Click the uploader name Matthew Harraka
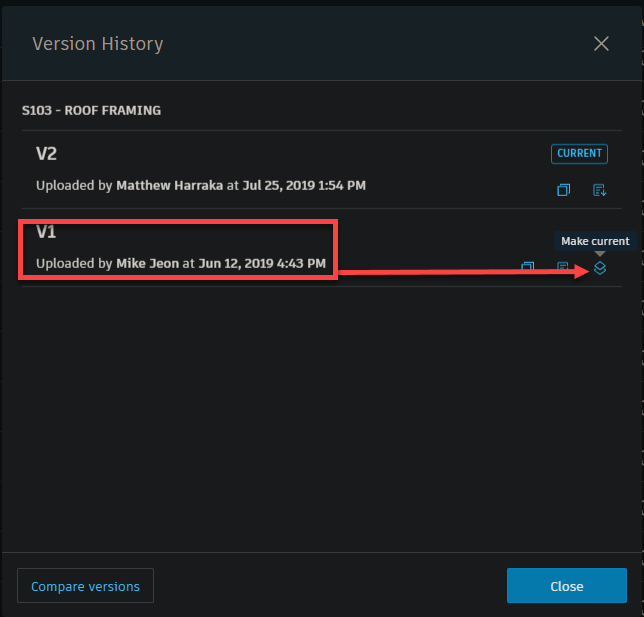This screenshot has width=644, height=617. coord(170,185)
